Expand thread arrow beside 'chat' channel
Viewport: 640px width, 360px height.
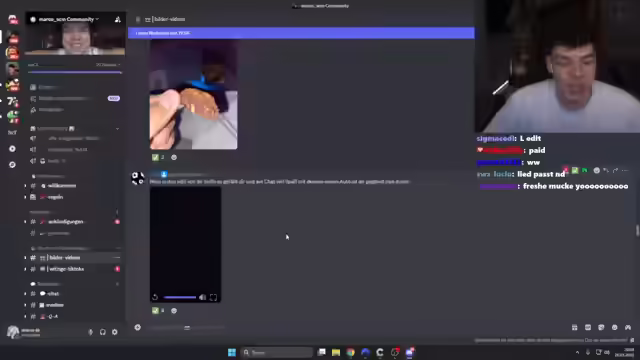pyautogui.click(x=25, y=293)
